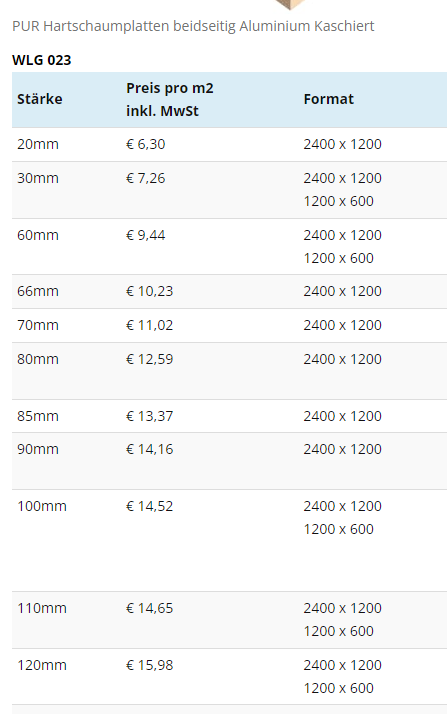Select the Stärke column header
The width and height of the screenshot is (447, 714).
point(40,99)
